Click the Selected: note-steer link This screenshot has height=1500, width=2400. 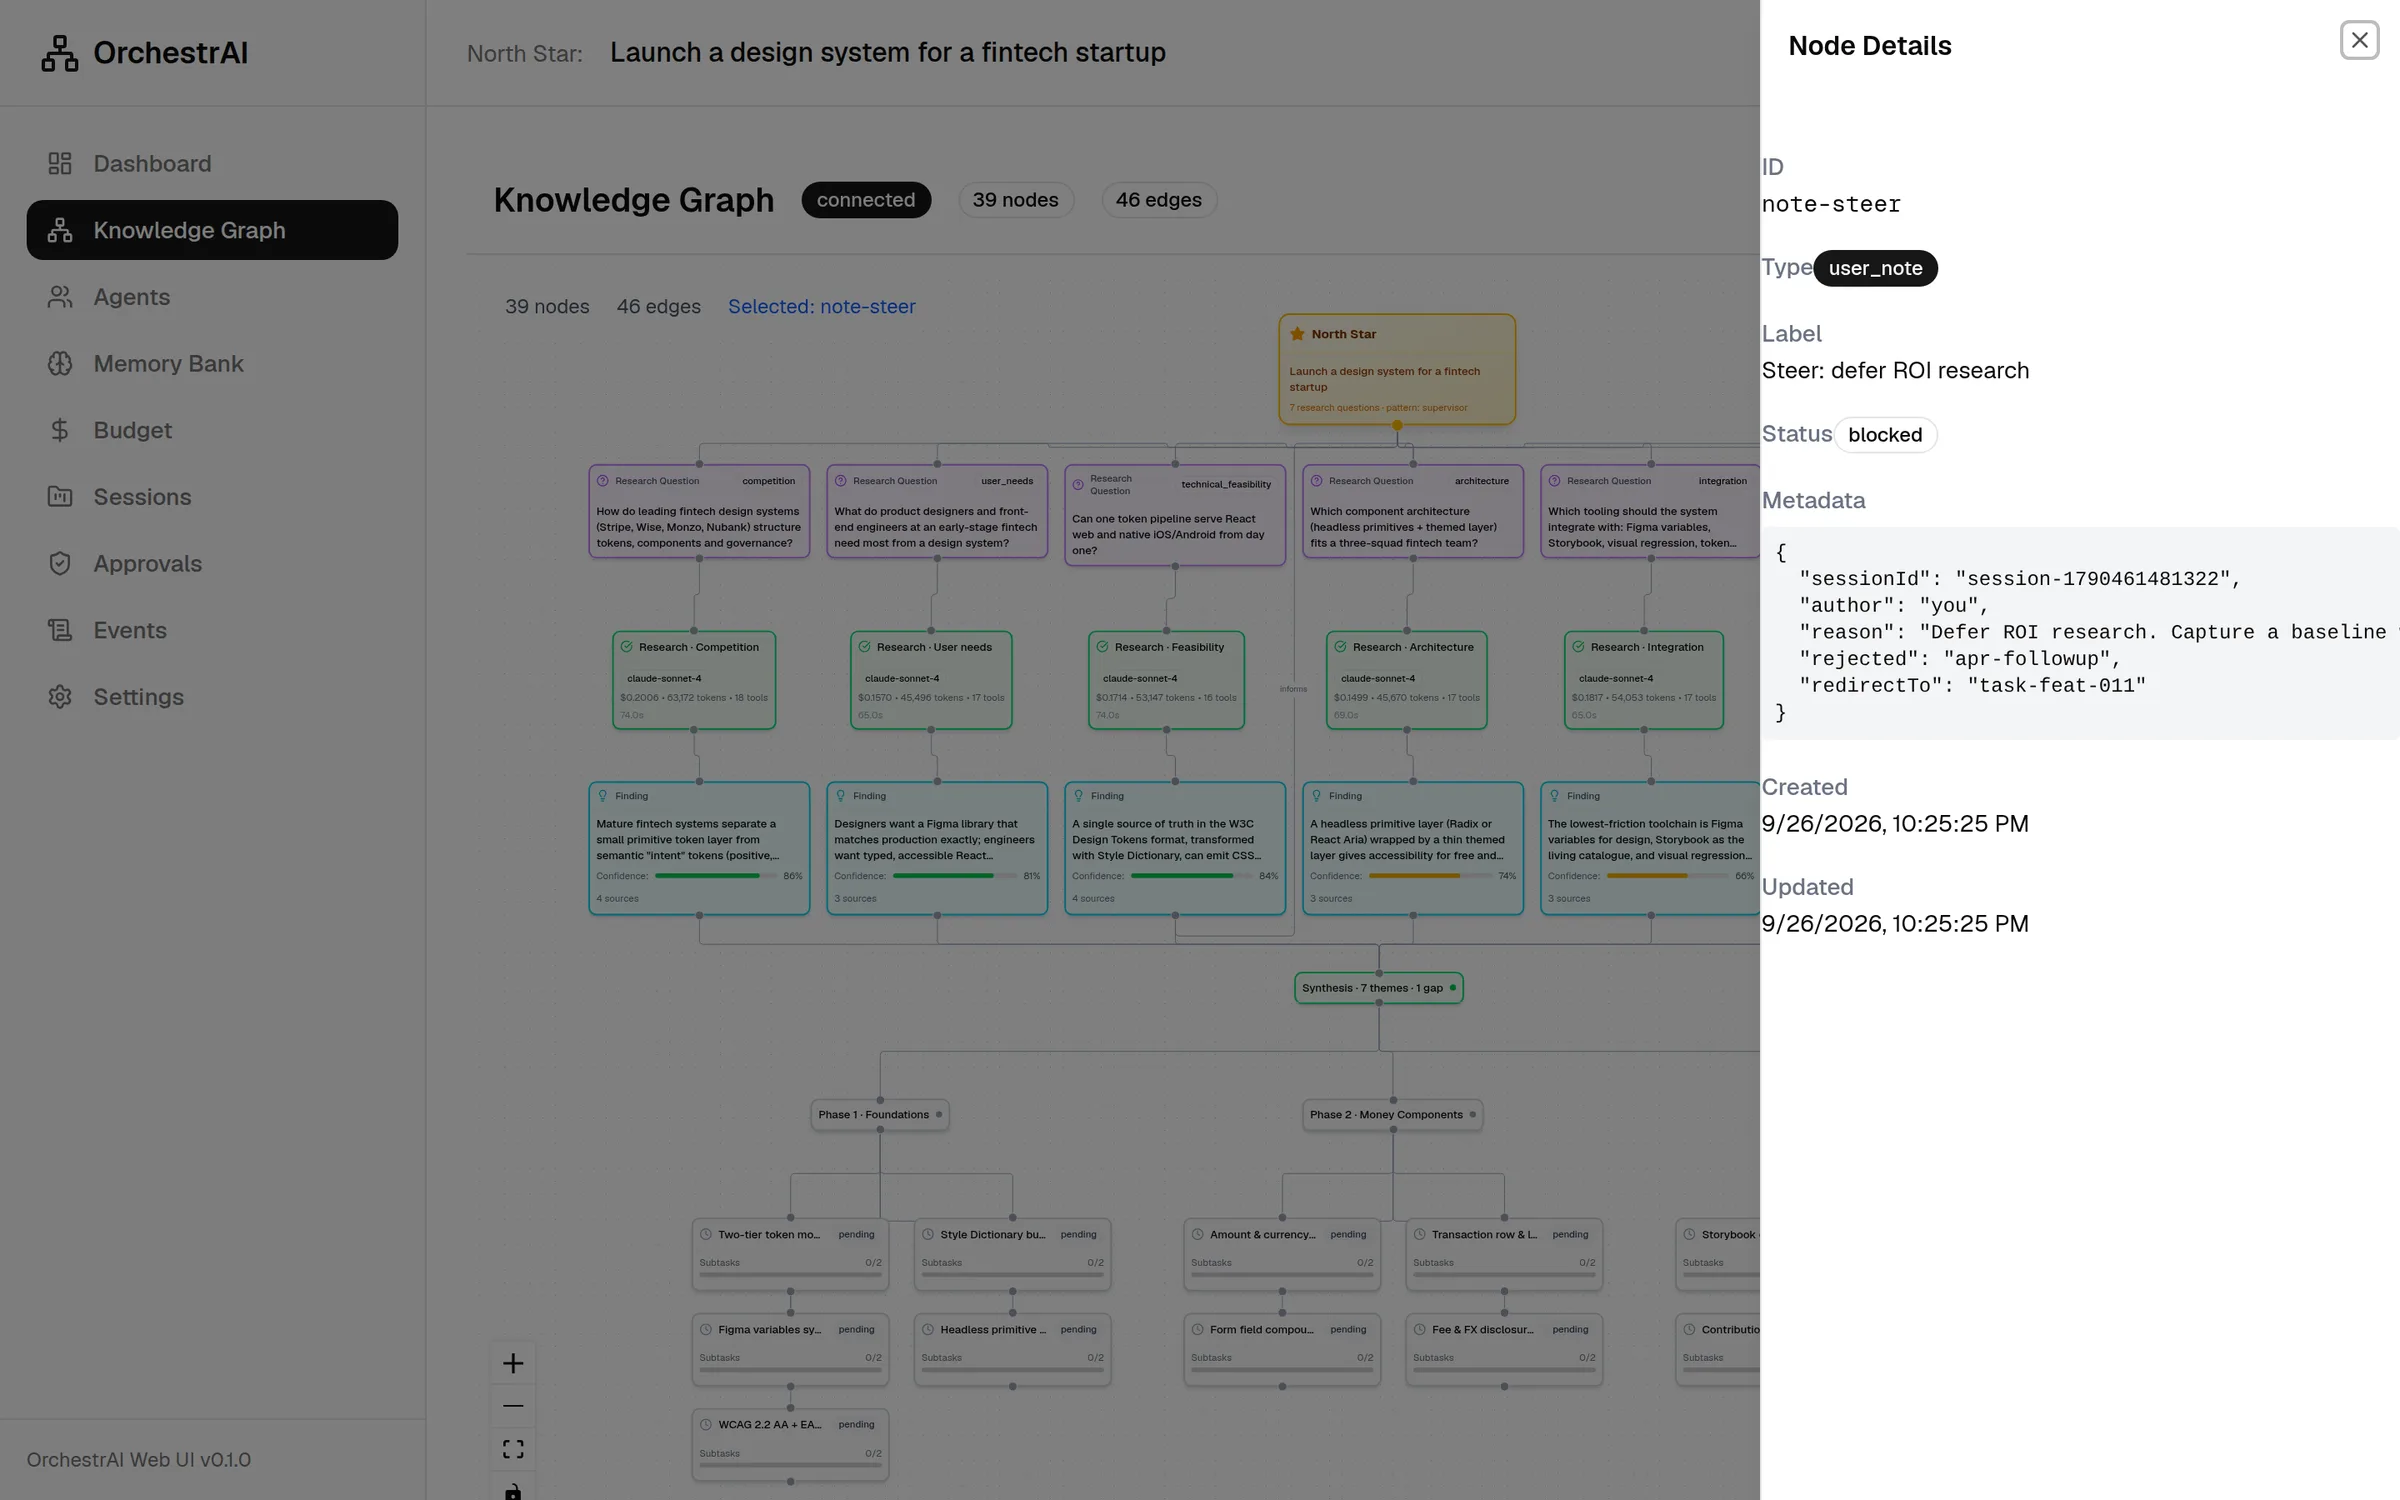point(821,307)
